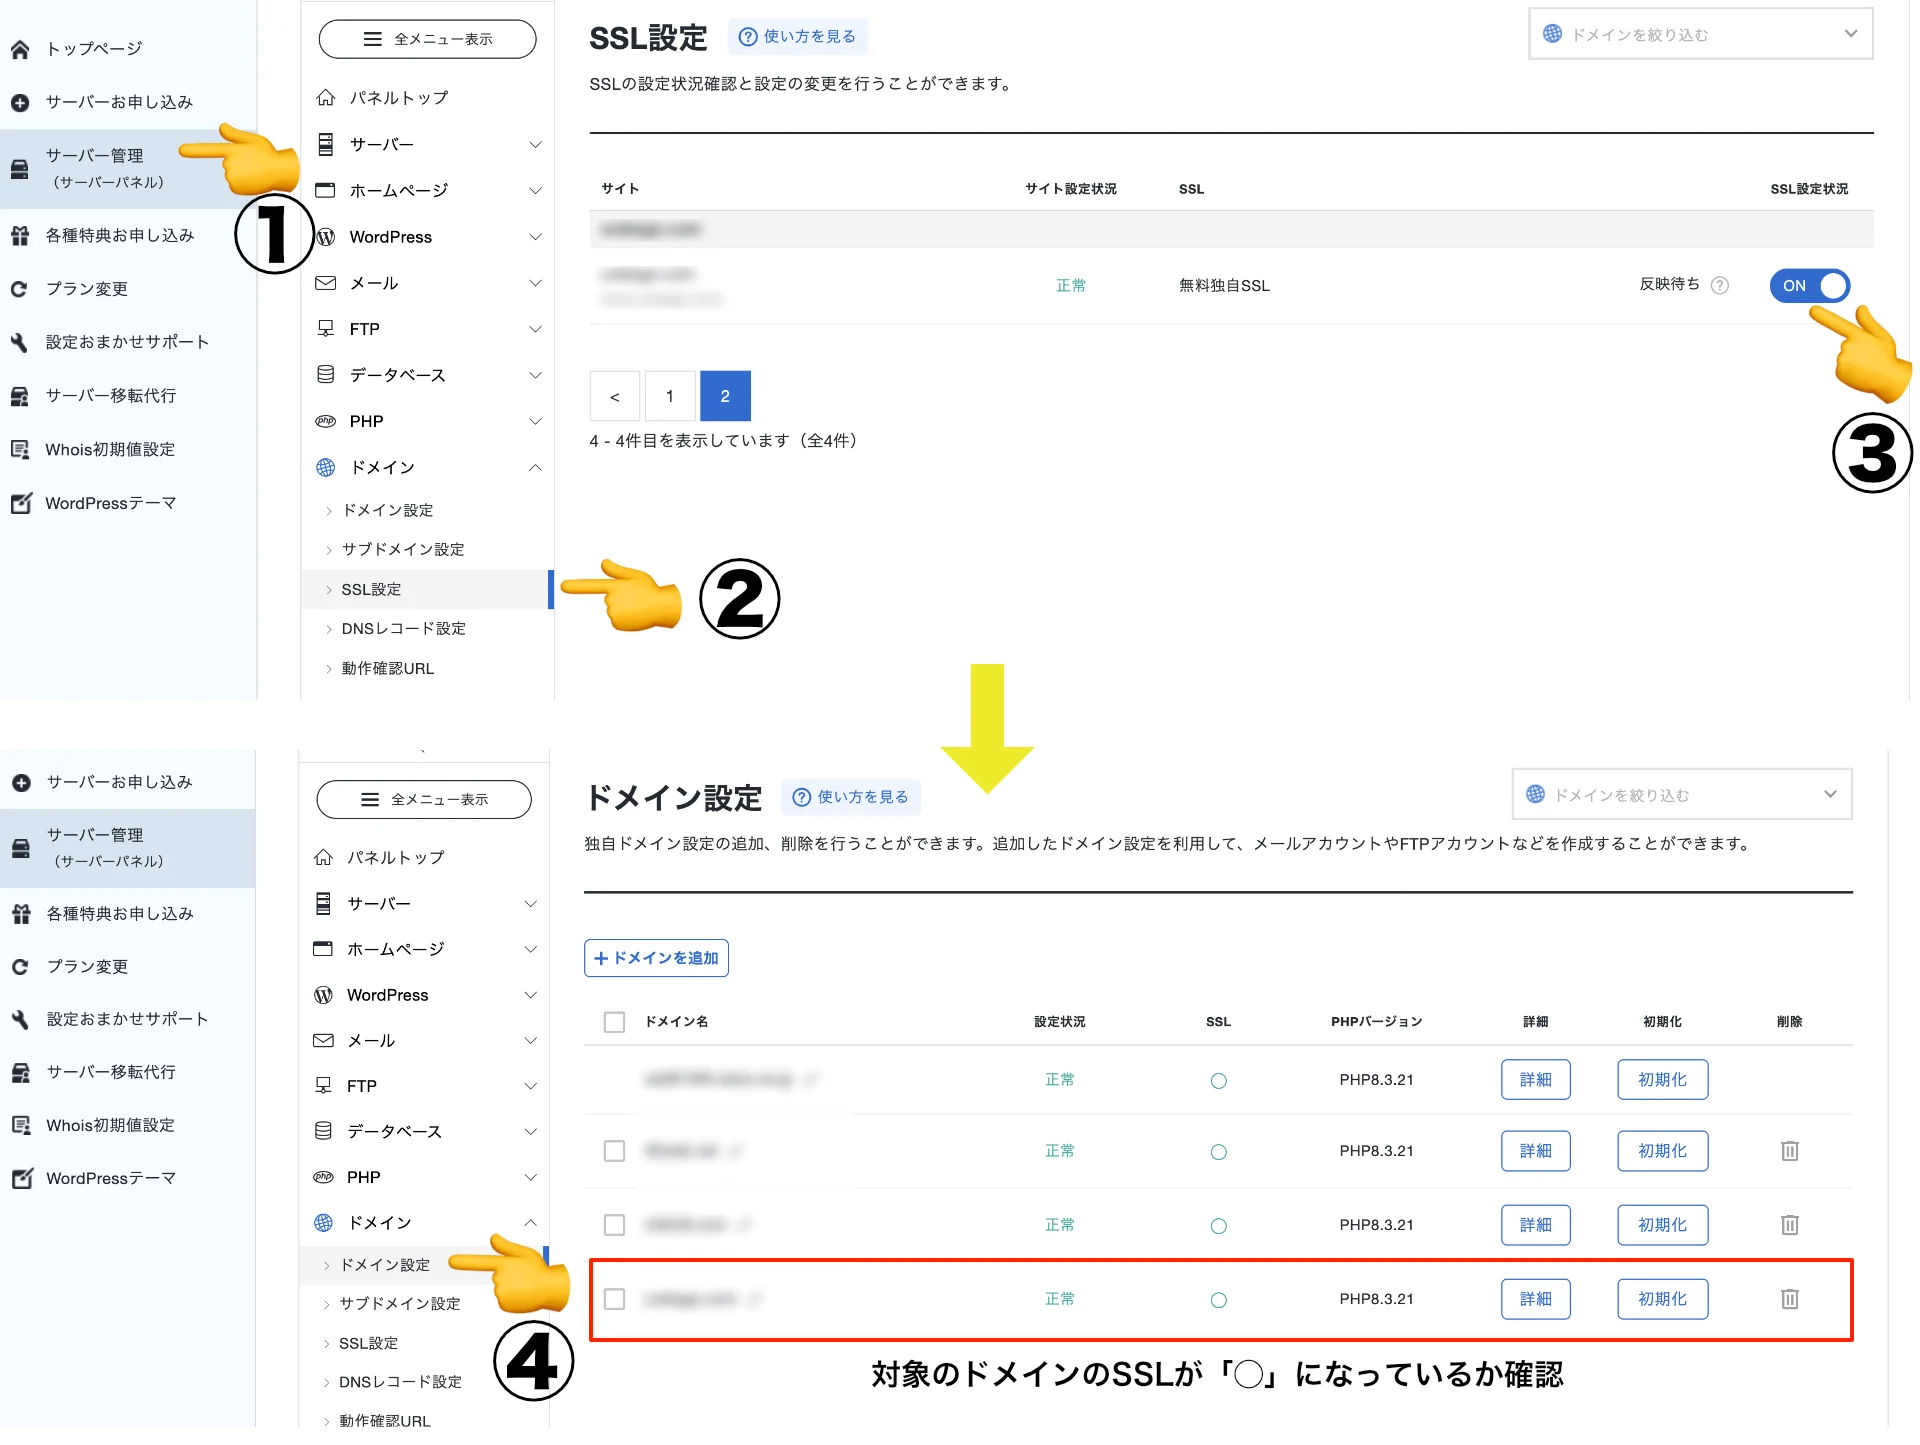Collapse the ドメイン menu chevron
The image size is (1920, 1445).
point(537,467)
